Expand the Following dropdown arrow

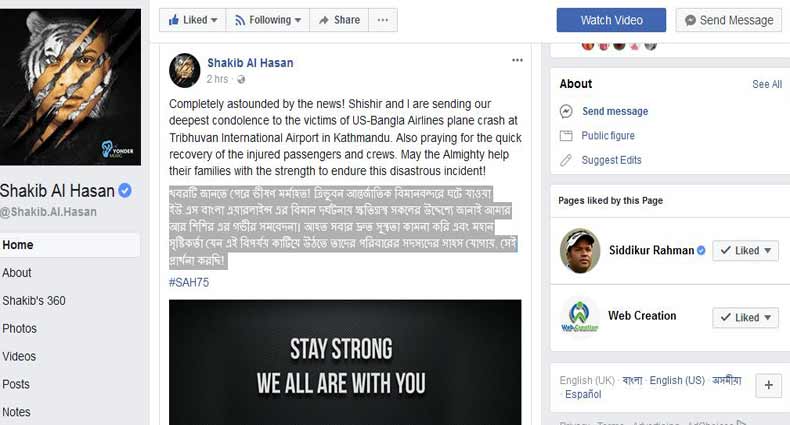298,20
